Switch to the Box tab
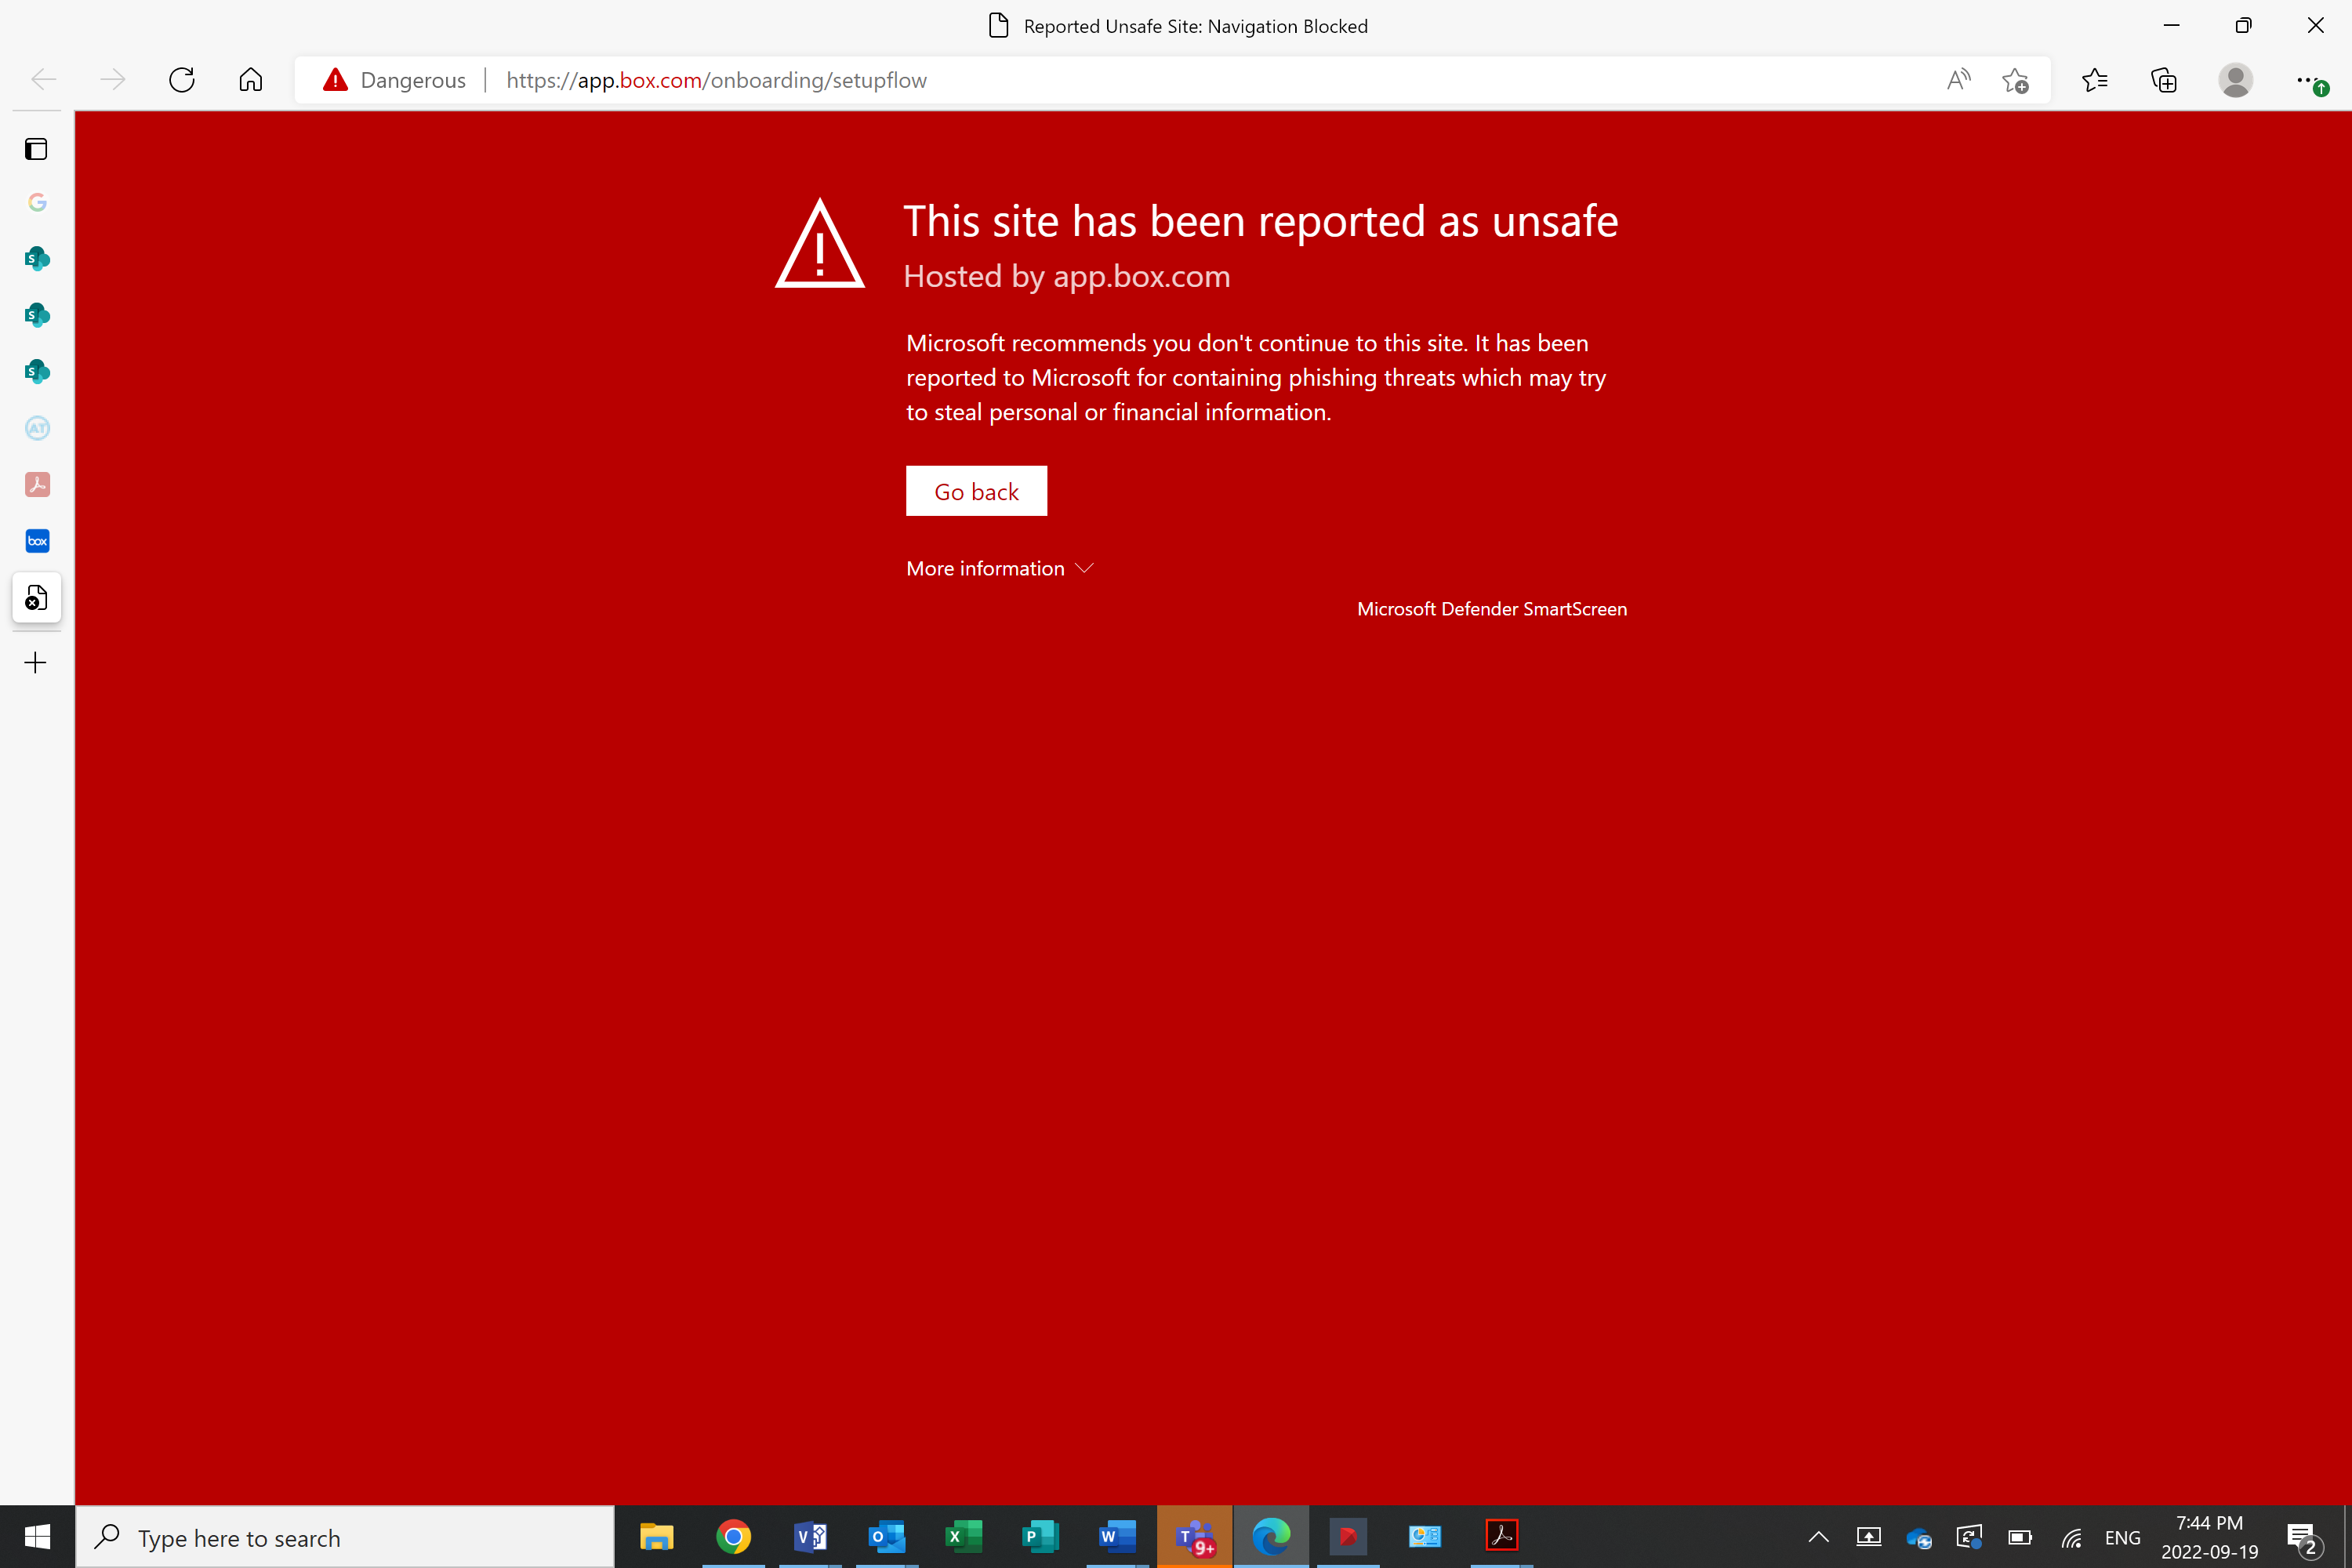2352x1568 pixels. pyautogui.click(x=37, y=541)
